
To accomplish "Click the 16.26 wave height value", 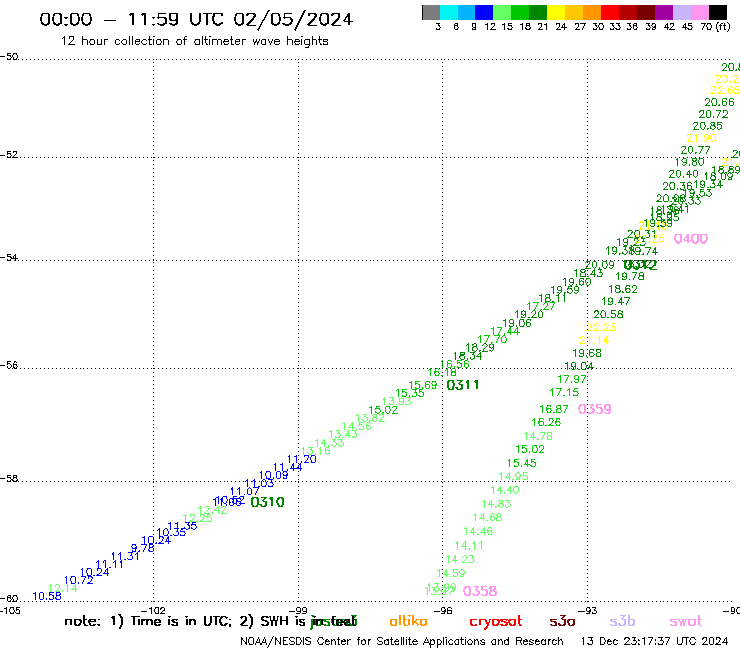I will pyautogui.click(x=546, y=422).
